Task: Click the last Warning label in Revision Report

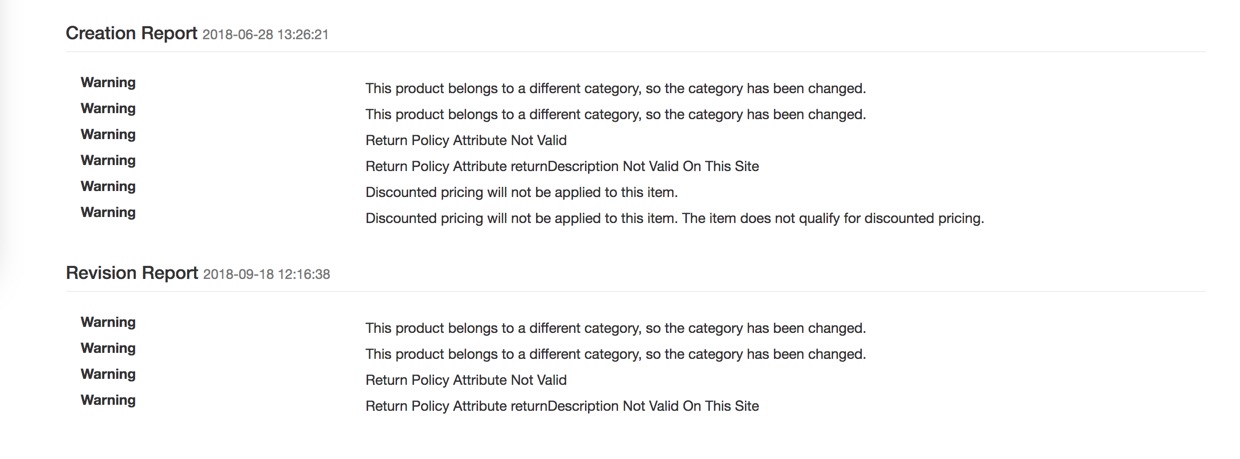Action: (x=108, y=400)
